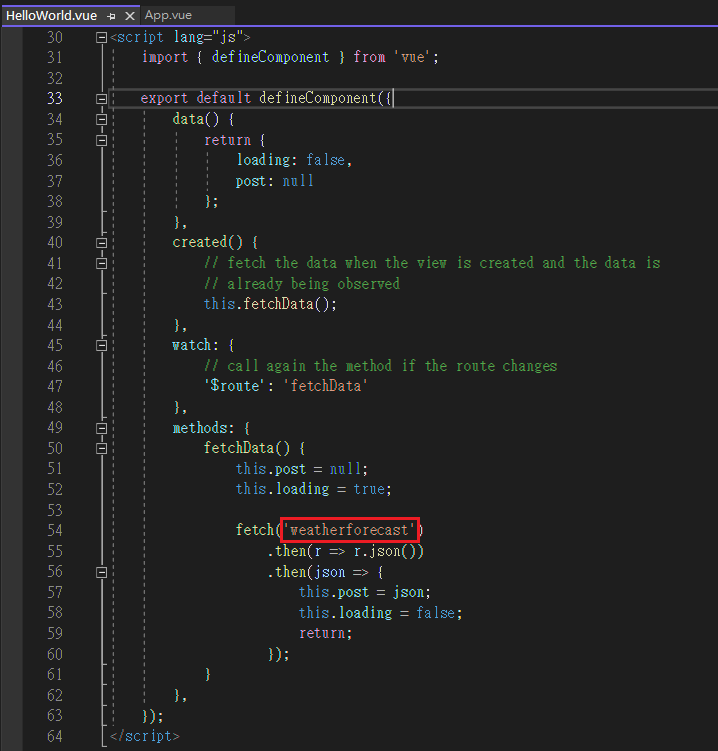Click 'this.fetchData();' on line 43
Viewport: 718px width, 751px height.
[270, 304]
